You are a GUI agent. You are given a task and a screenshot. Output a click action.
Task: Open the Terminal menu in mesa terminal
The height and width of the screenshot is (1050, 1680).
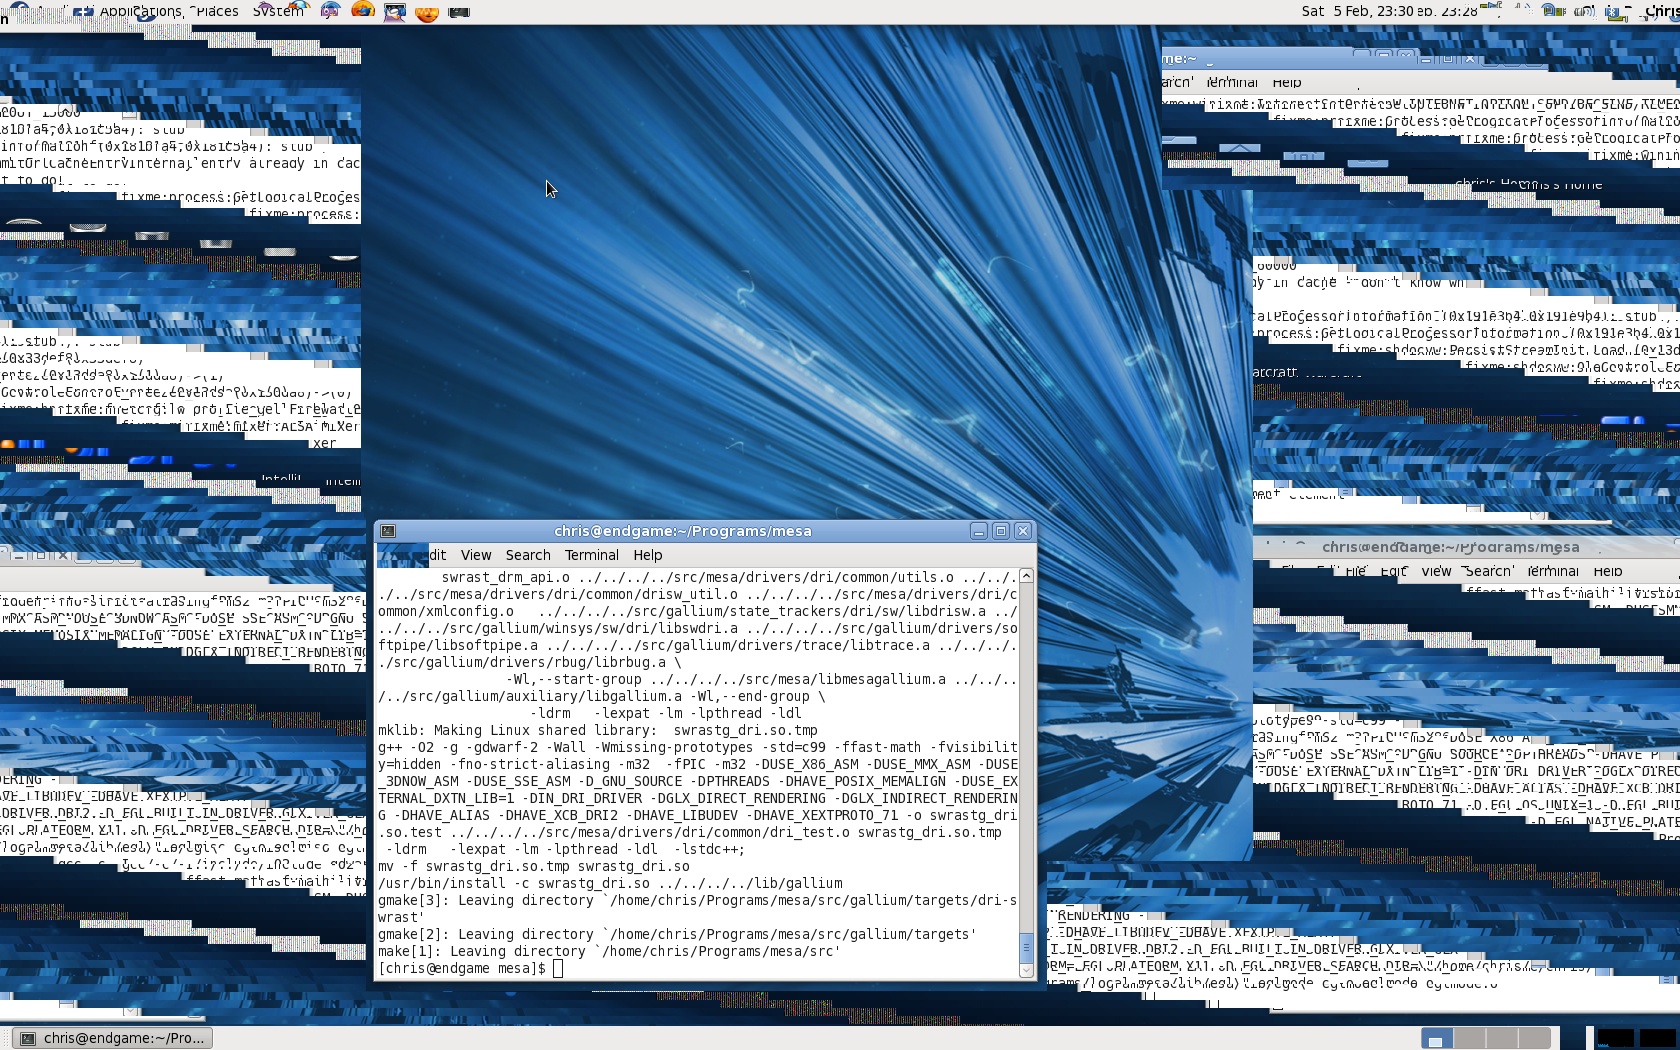(x=591, y=555)
